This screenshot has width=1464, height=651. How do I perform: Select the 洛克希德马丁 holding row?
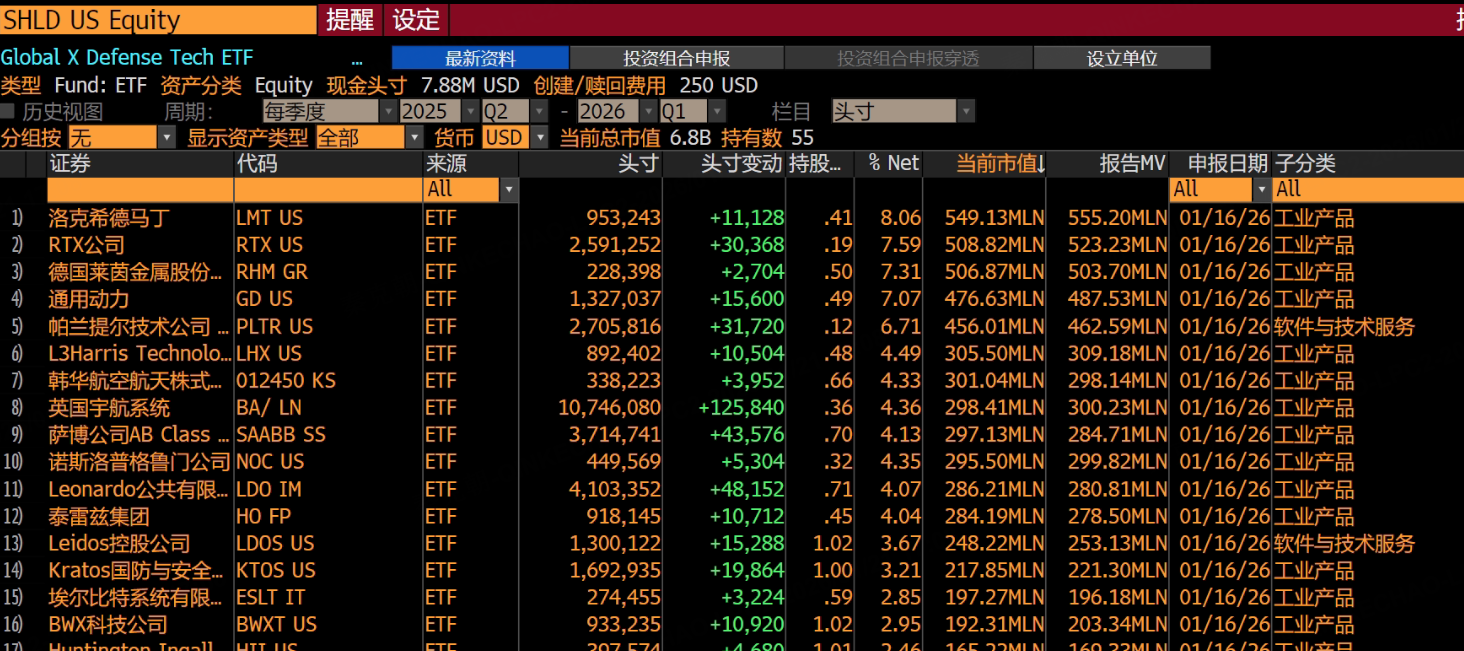pos(109,218)
